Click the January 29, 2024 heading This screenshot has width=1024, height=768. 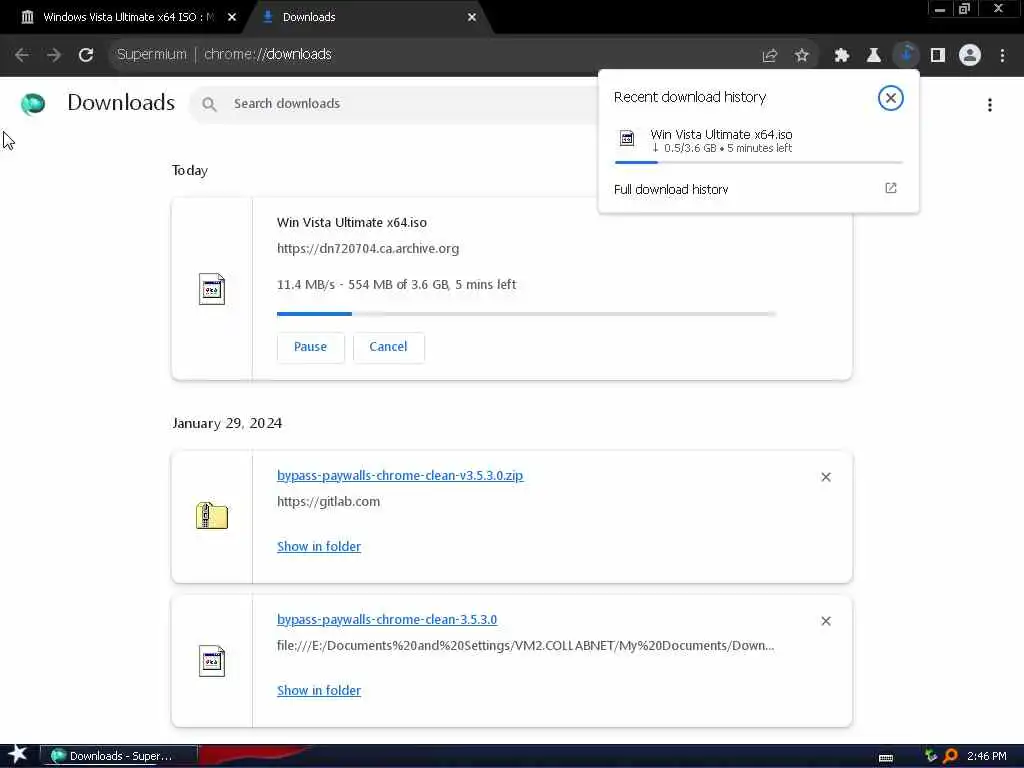(227, 423)
